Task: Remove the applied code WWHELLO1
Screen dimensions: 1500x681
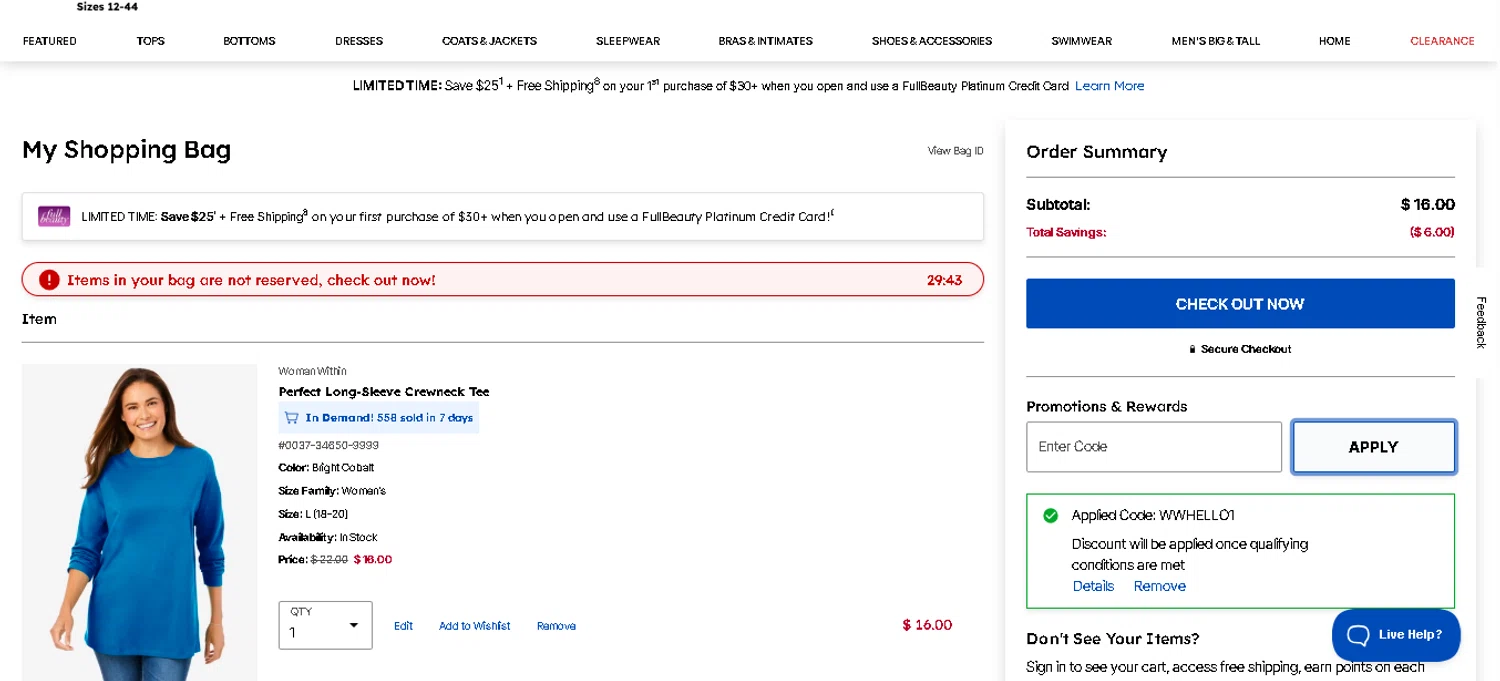Action: [1159, 587]
